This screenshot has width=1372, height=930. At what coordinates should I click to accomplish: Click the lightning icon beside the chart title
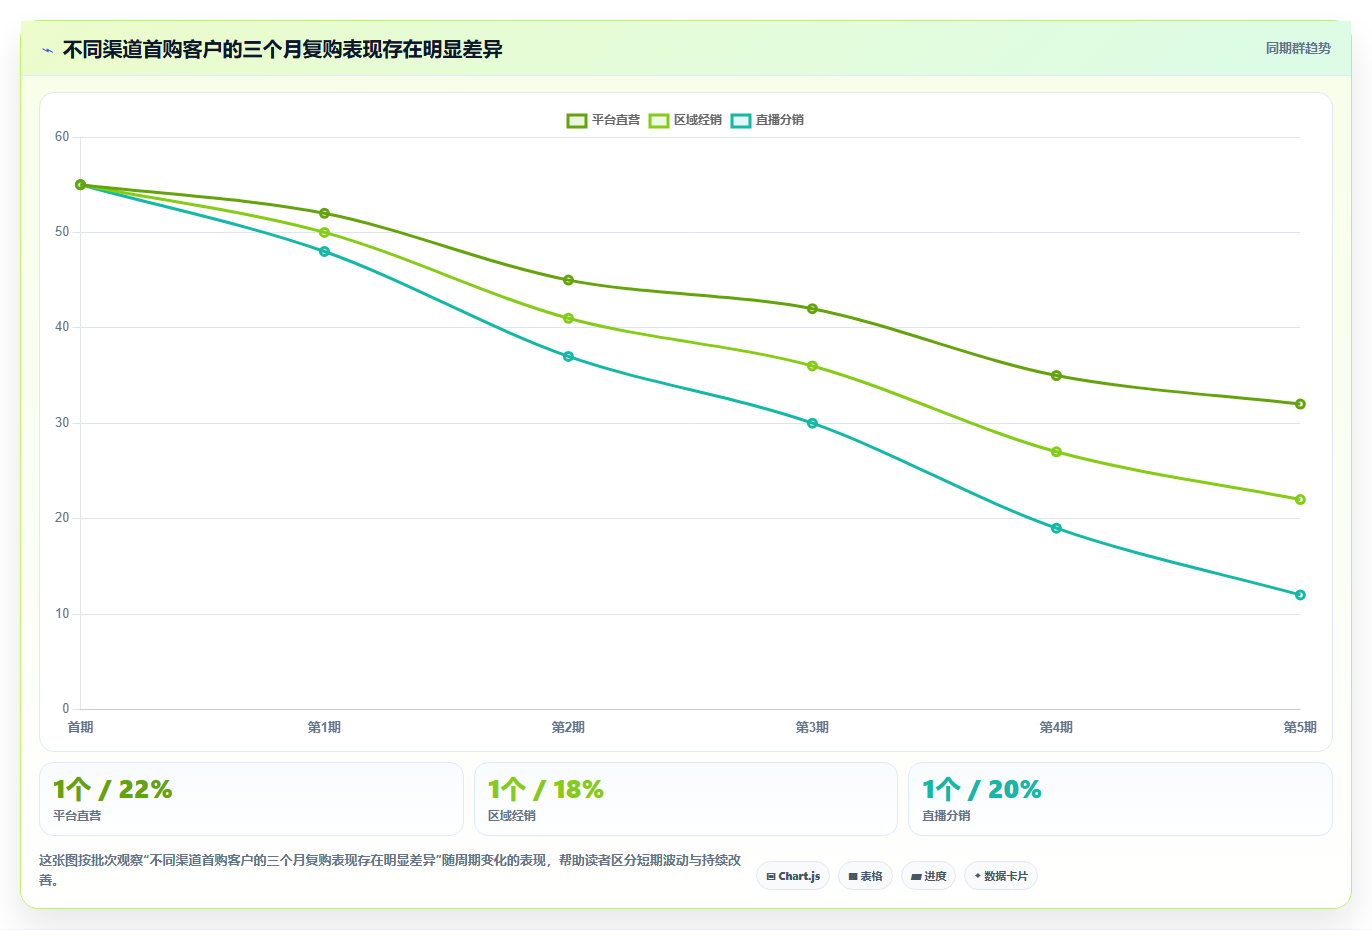click(x=47, y=50)
